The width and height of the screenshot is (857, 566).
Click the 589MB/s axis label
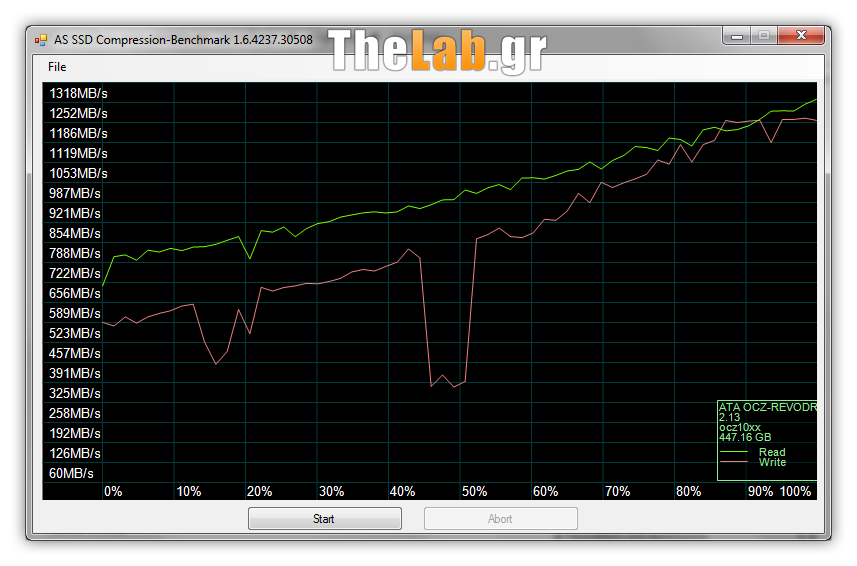click(75, 314)
